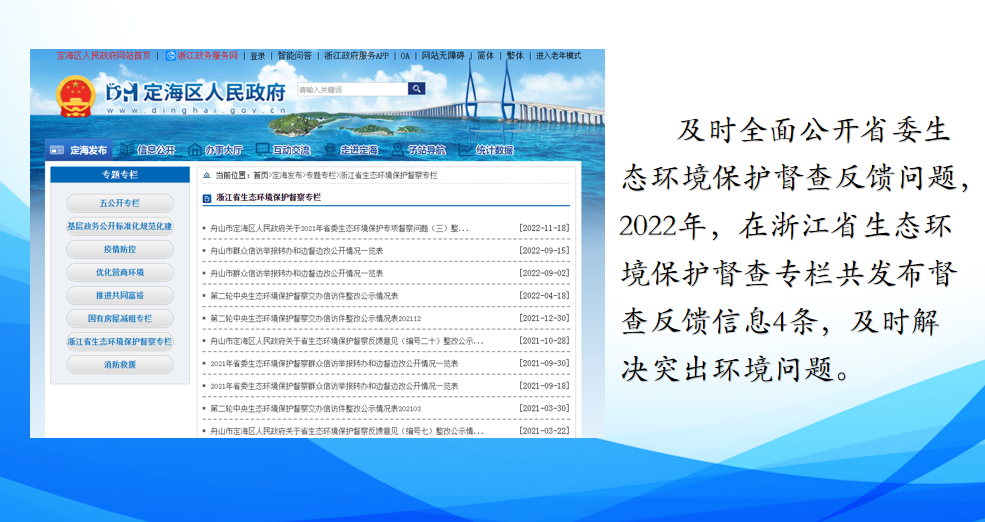Open 优化营商环境 sidebar section
This screenshot has width=985, height=522.
point(119,272)
